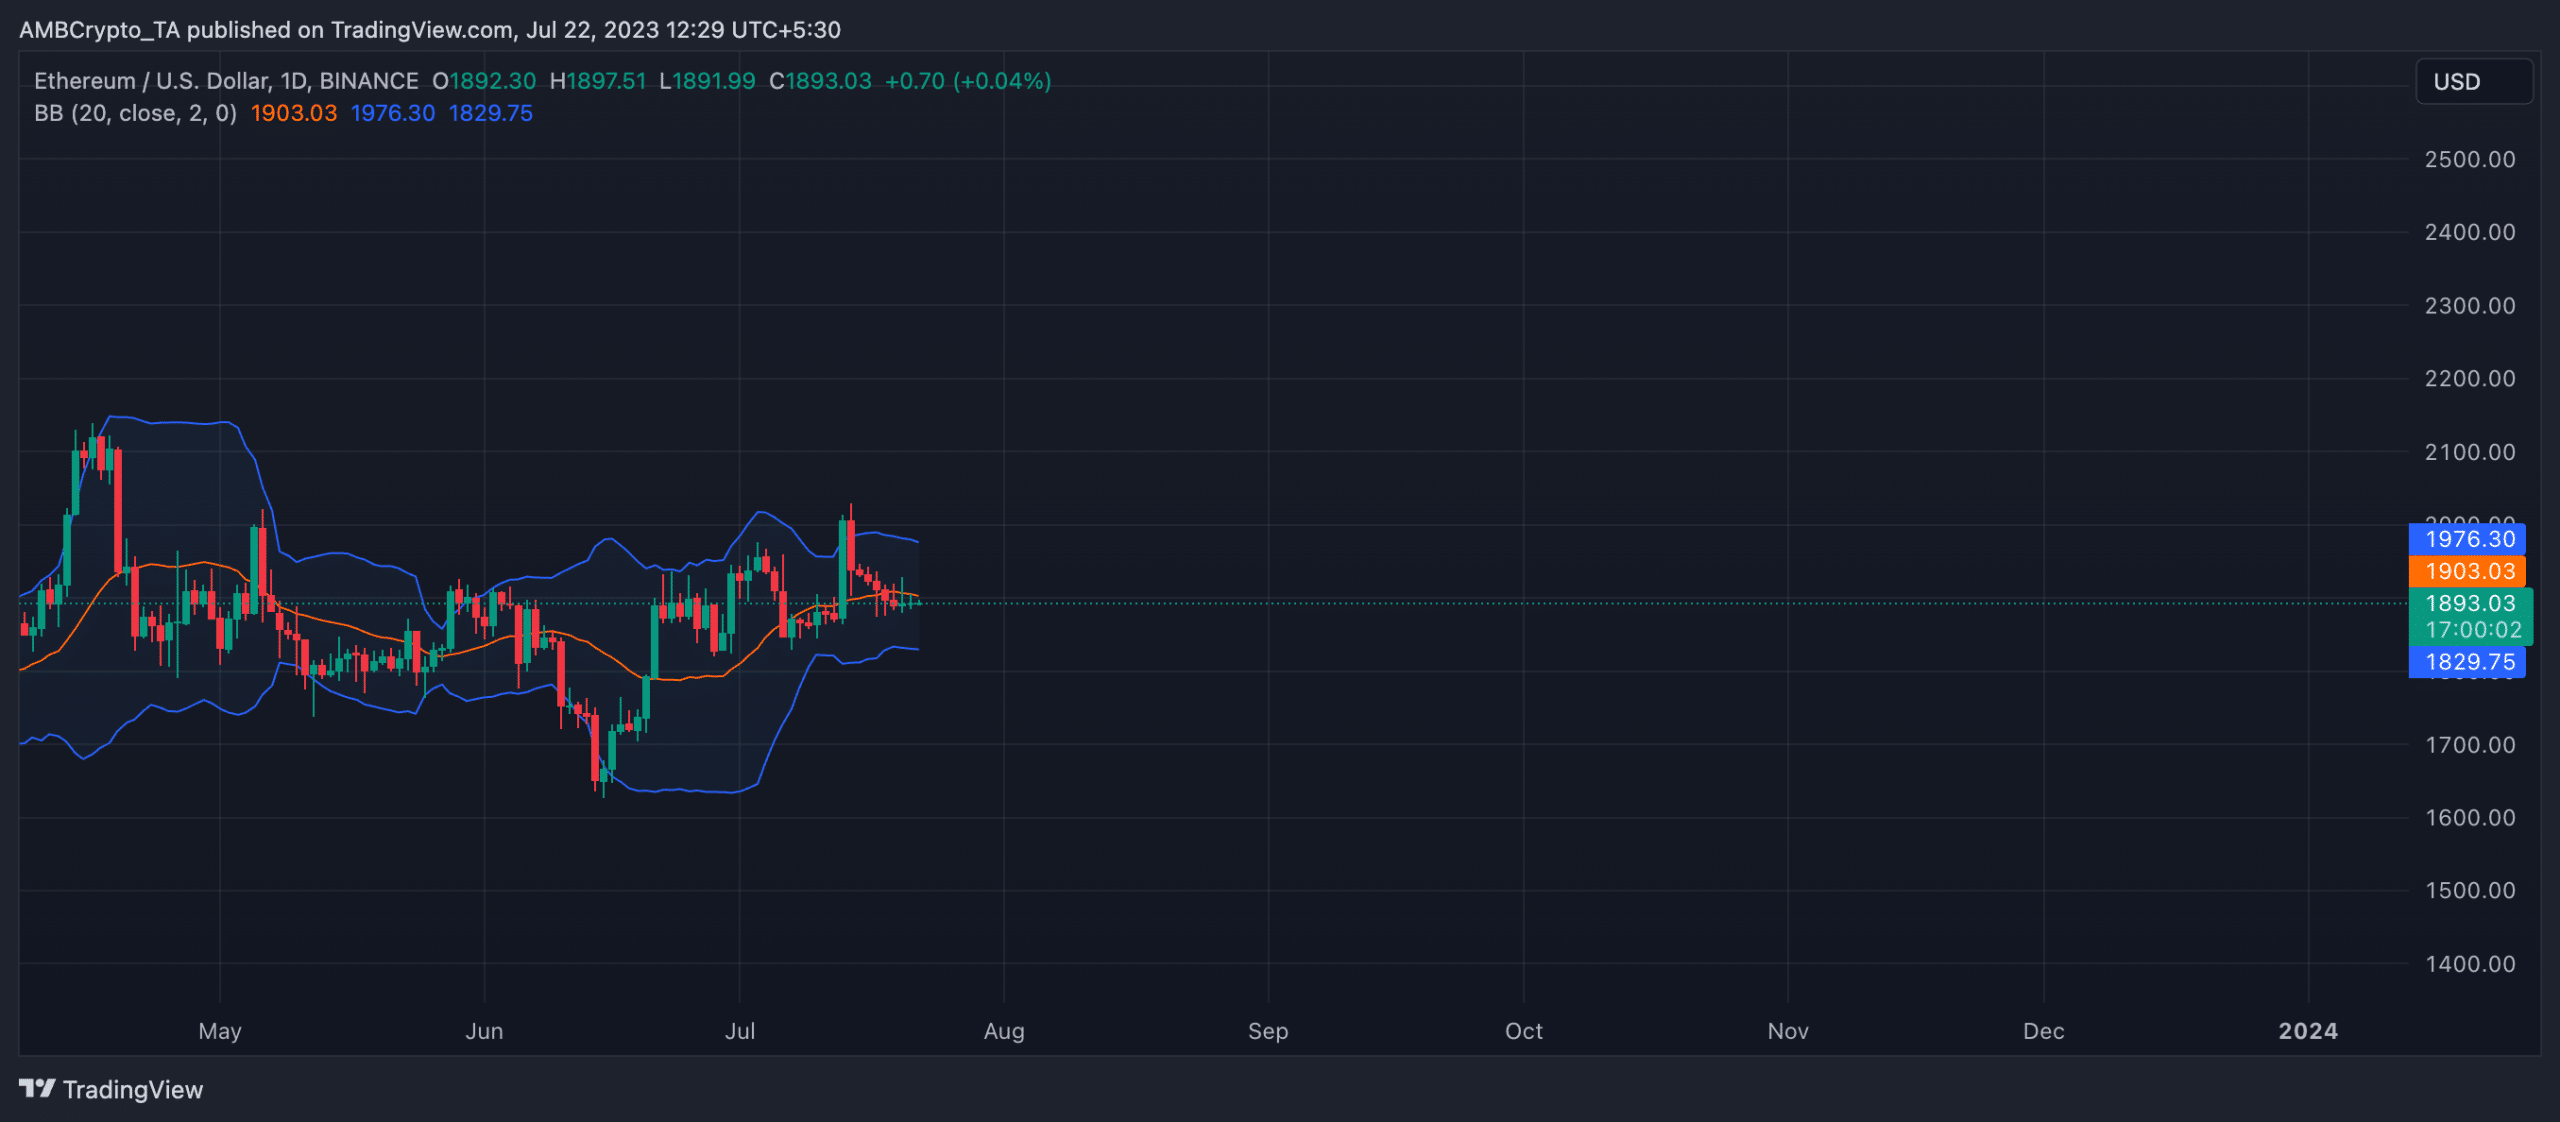Click the green 1893.03 current price tag

2470,603
